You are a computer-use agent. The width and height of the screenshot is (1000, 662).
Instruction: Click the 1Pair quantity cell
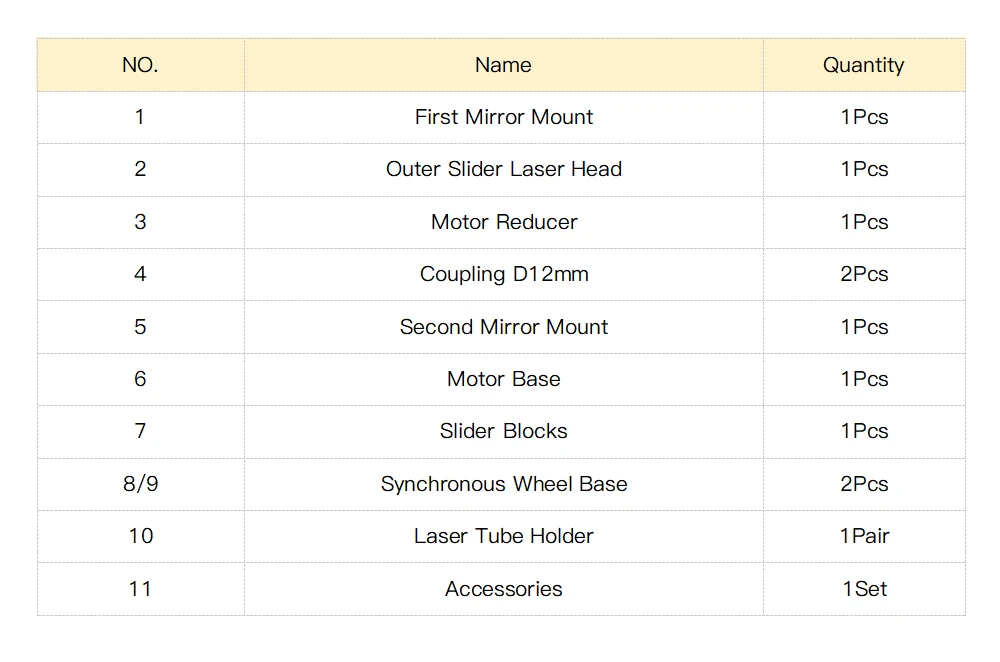[x=864, y=536]
